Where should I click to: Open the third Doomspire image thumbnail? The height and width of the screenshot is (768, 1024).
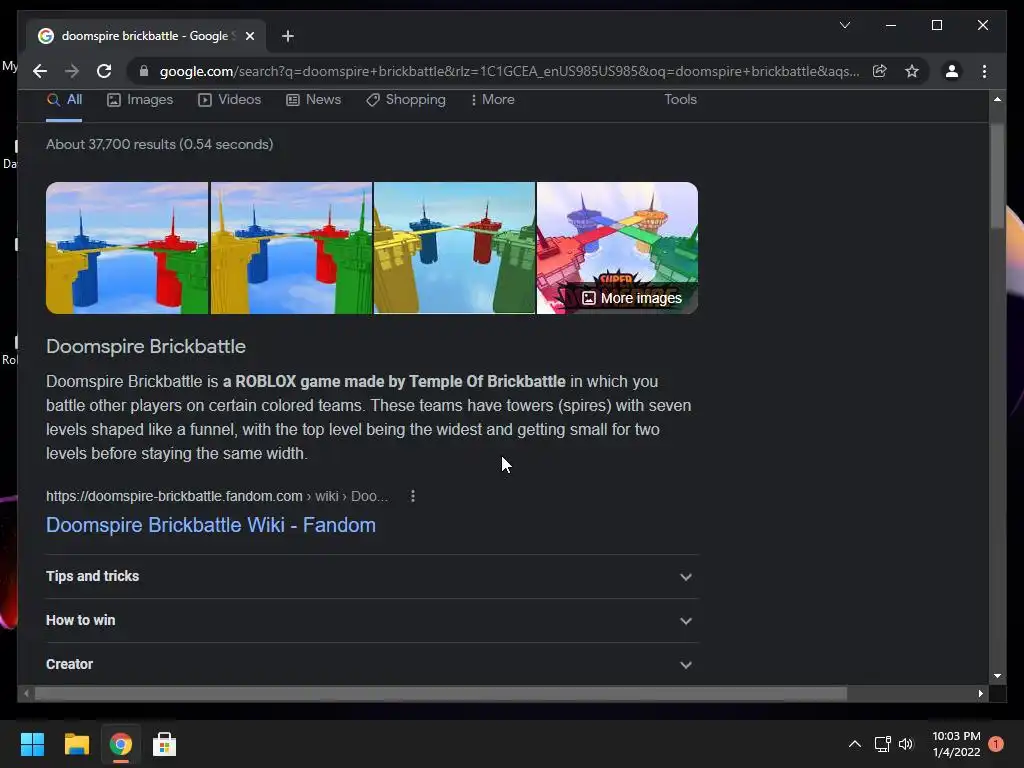(x=455, y=248)
